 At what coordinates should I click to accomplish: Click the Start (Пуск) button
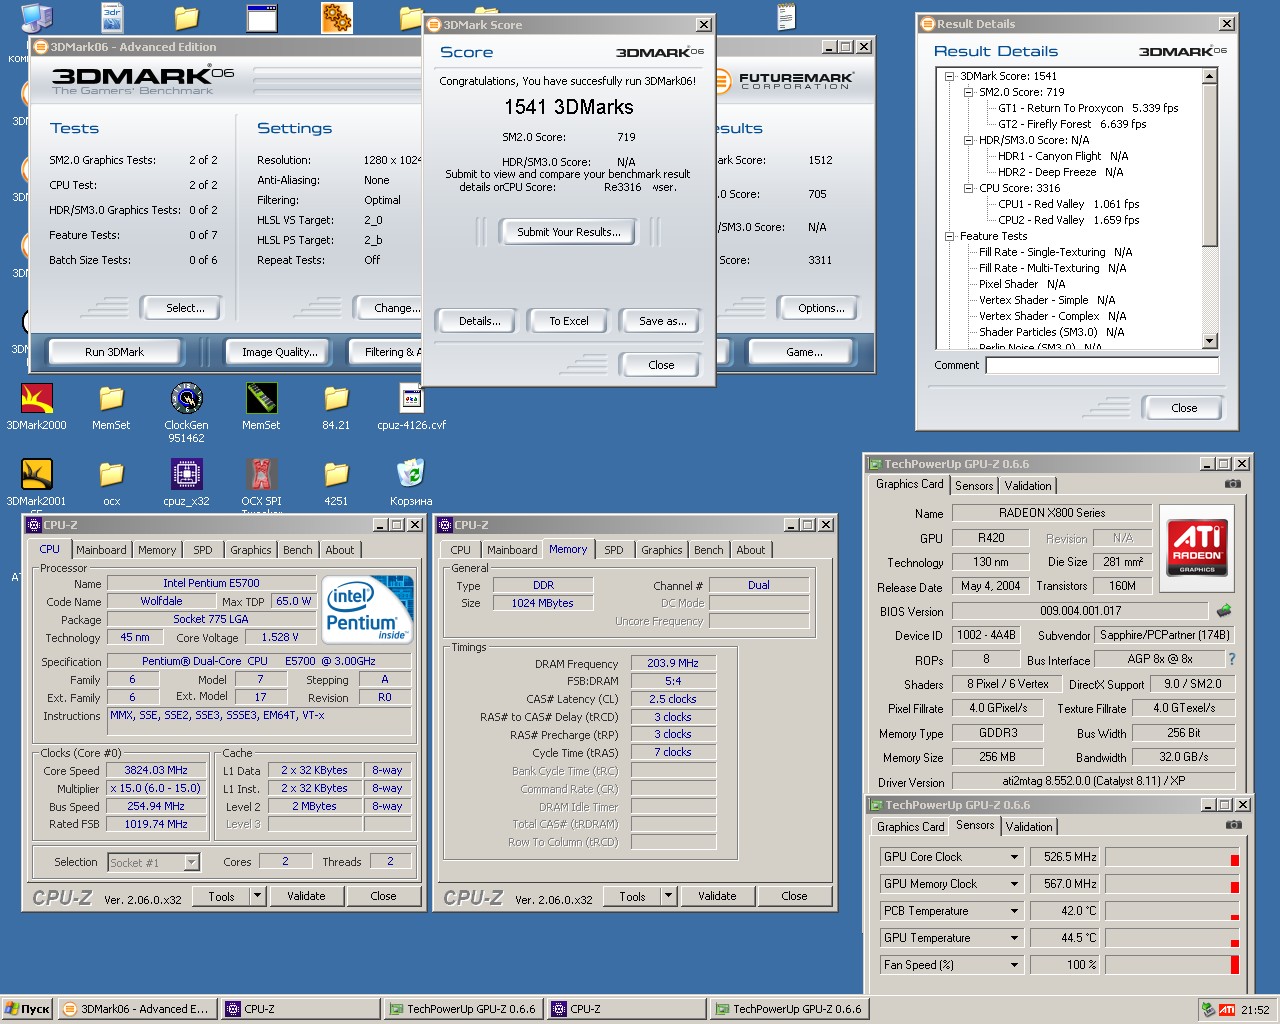coord(27,1009)
